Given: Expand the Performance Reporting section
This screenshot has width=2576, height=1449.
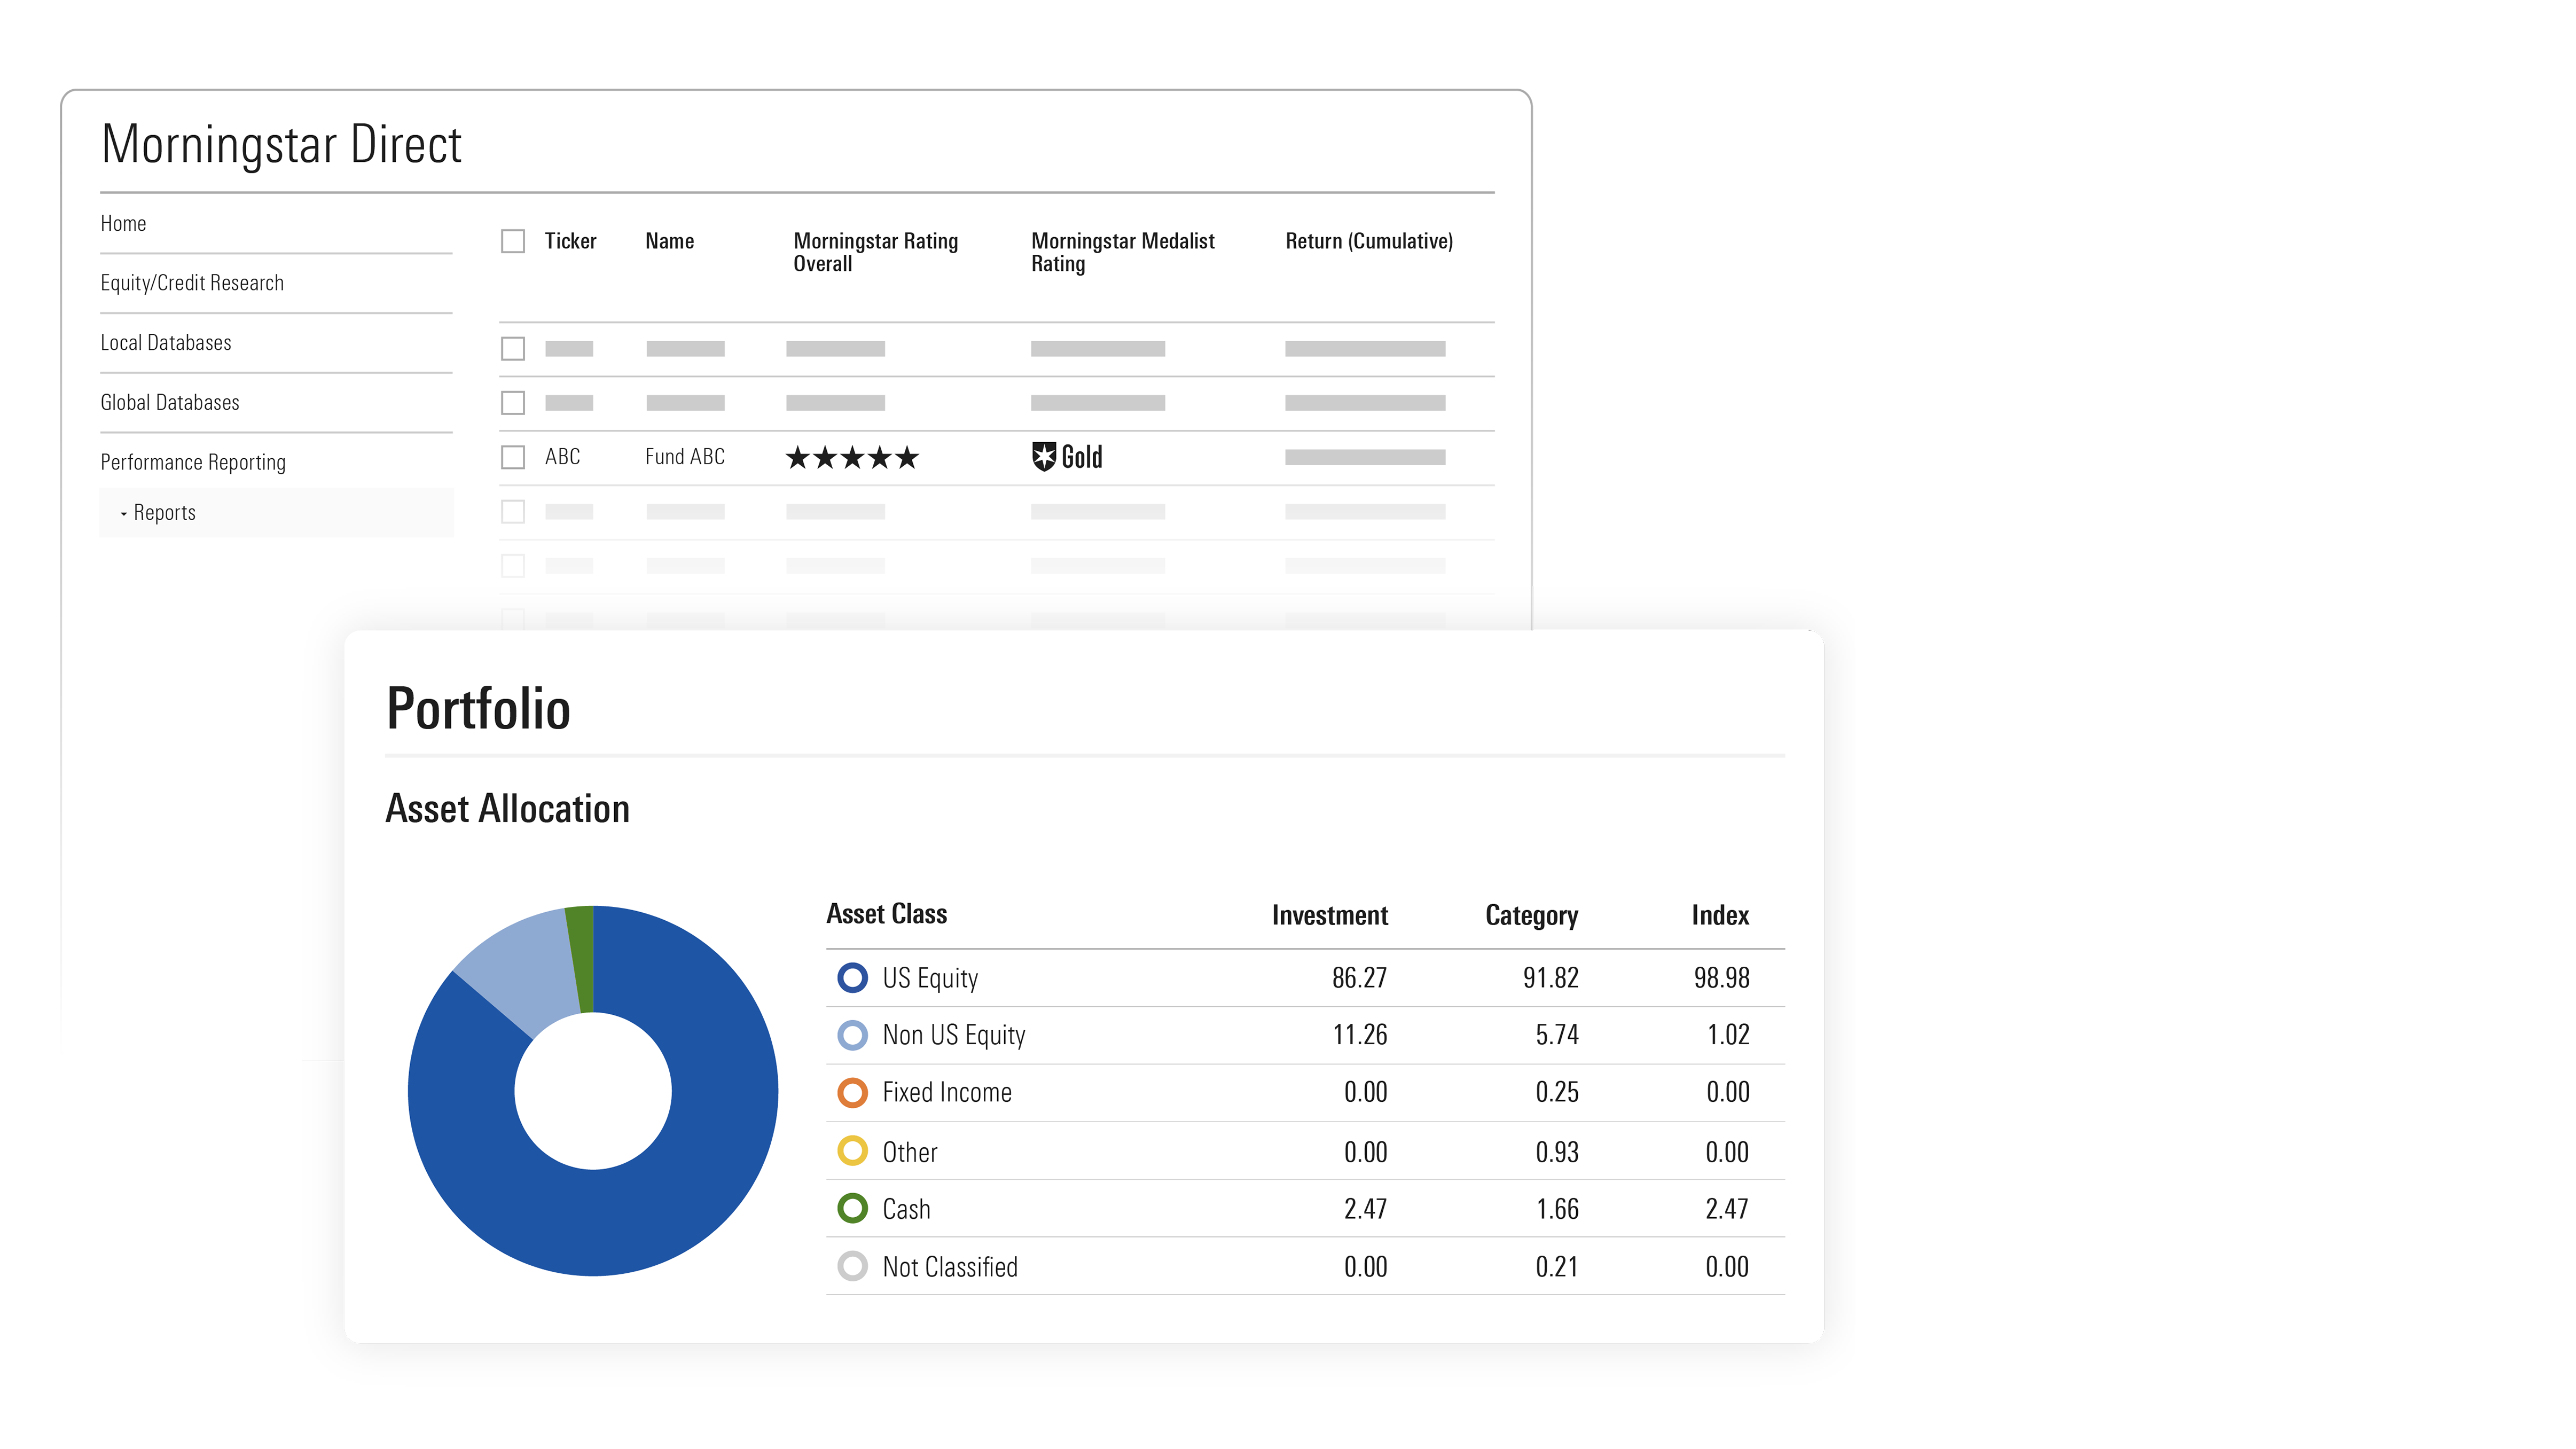Looking at the screenshot, I should point(193,462).
